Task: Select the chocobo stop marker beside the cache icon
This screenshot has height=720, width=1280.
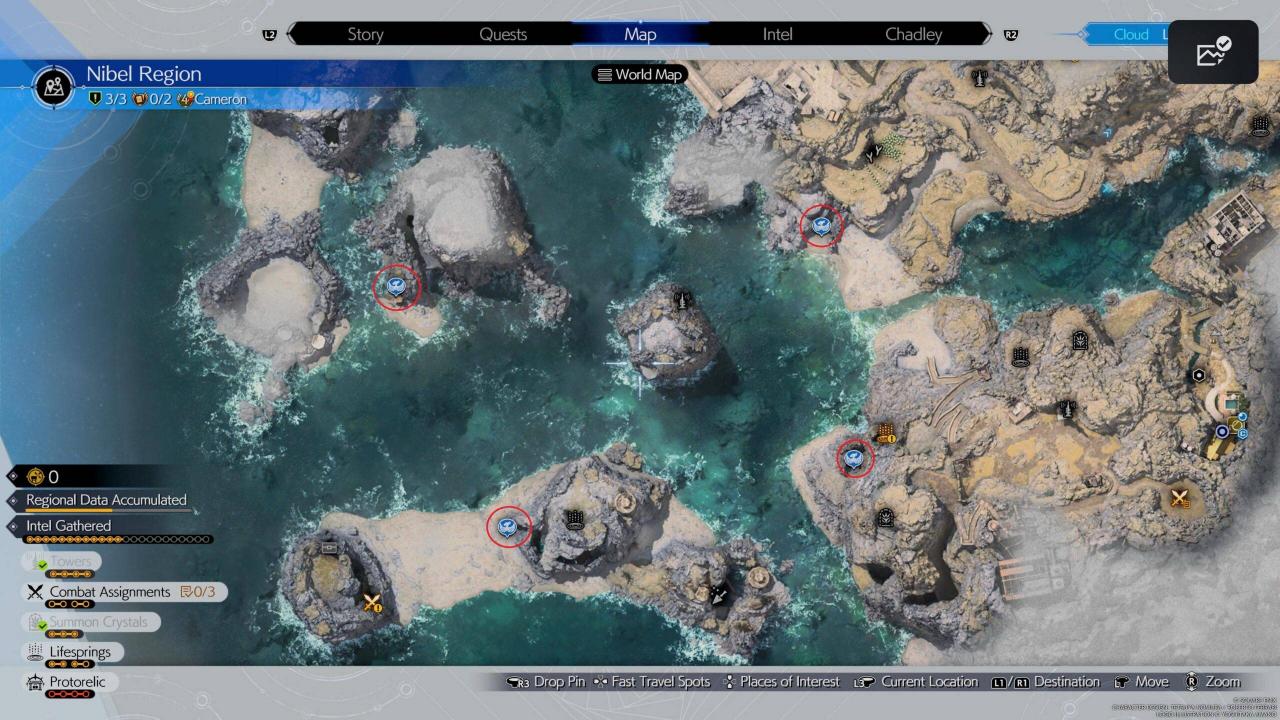Action: click(x=854, y=458)
